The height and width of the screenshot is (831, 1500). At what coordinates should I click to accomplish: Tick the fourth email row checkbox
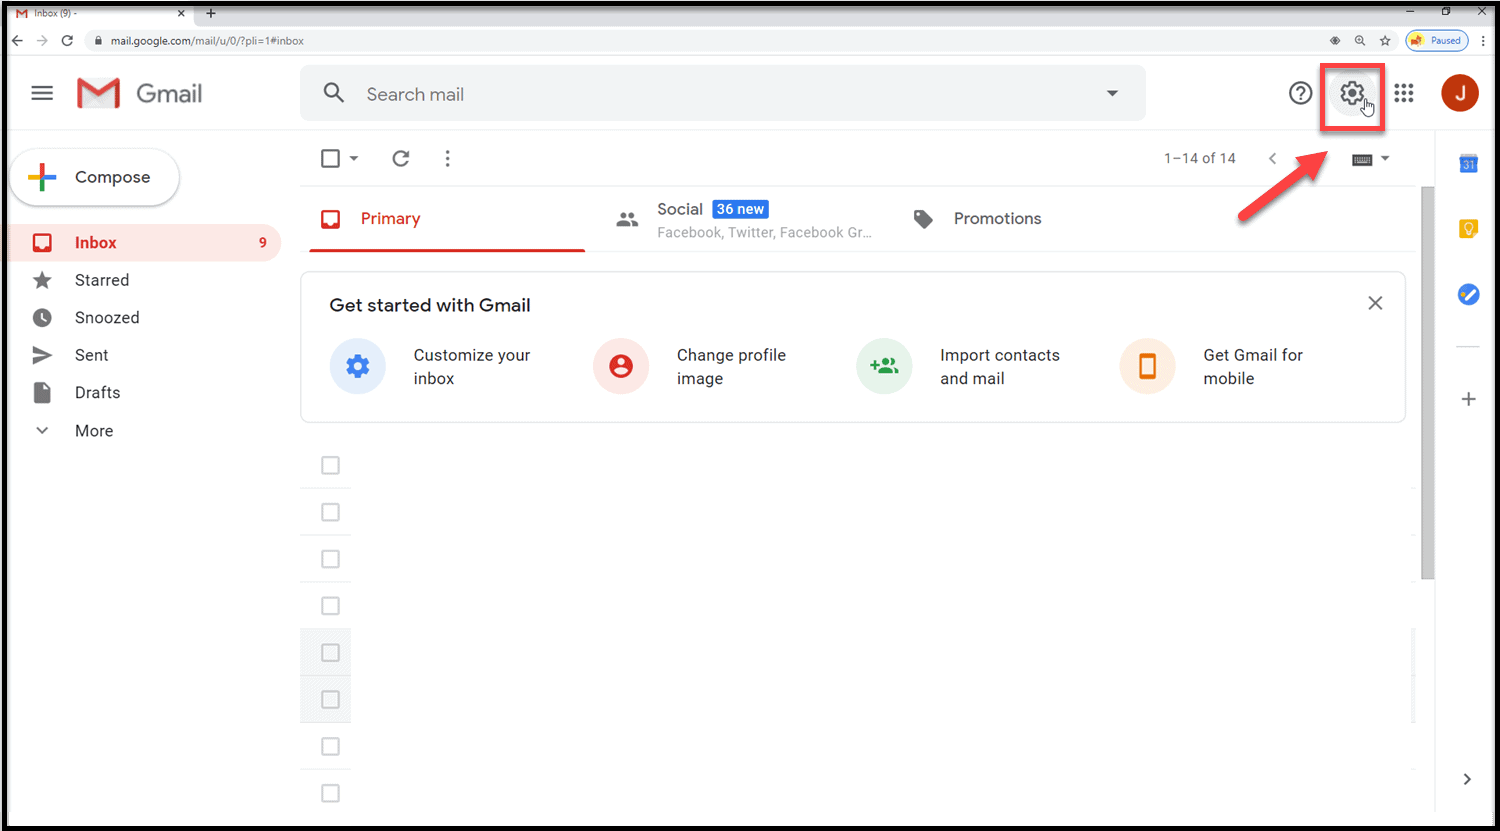pos(330,606)
